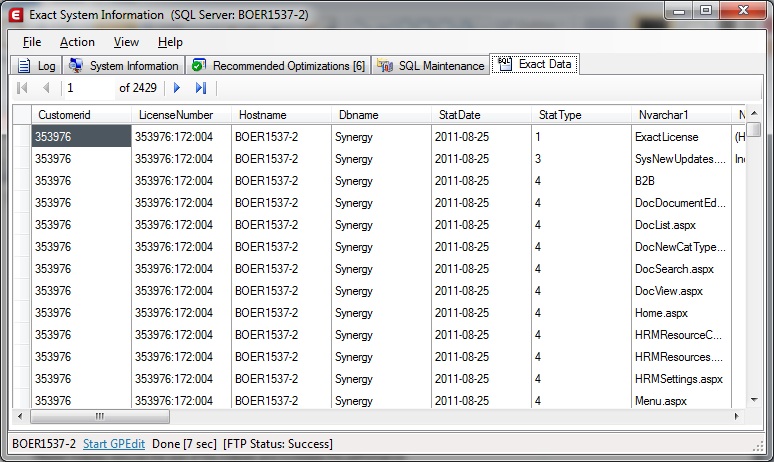This screenshot has width=774, height=462.
Task: Click the current record number field
Action: pos(89,88)
